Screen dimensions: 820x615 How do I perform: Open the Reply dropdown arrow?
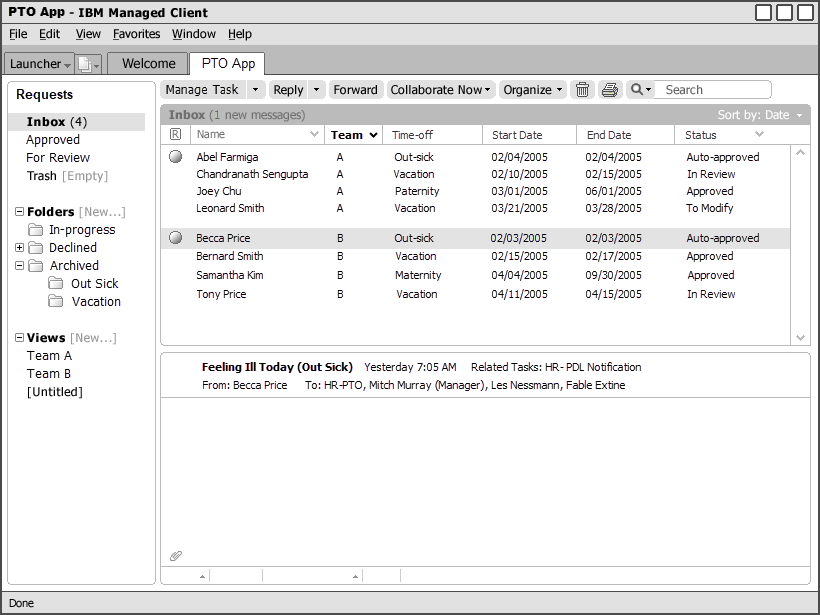pyautogui.click(x=316, y=90)
